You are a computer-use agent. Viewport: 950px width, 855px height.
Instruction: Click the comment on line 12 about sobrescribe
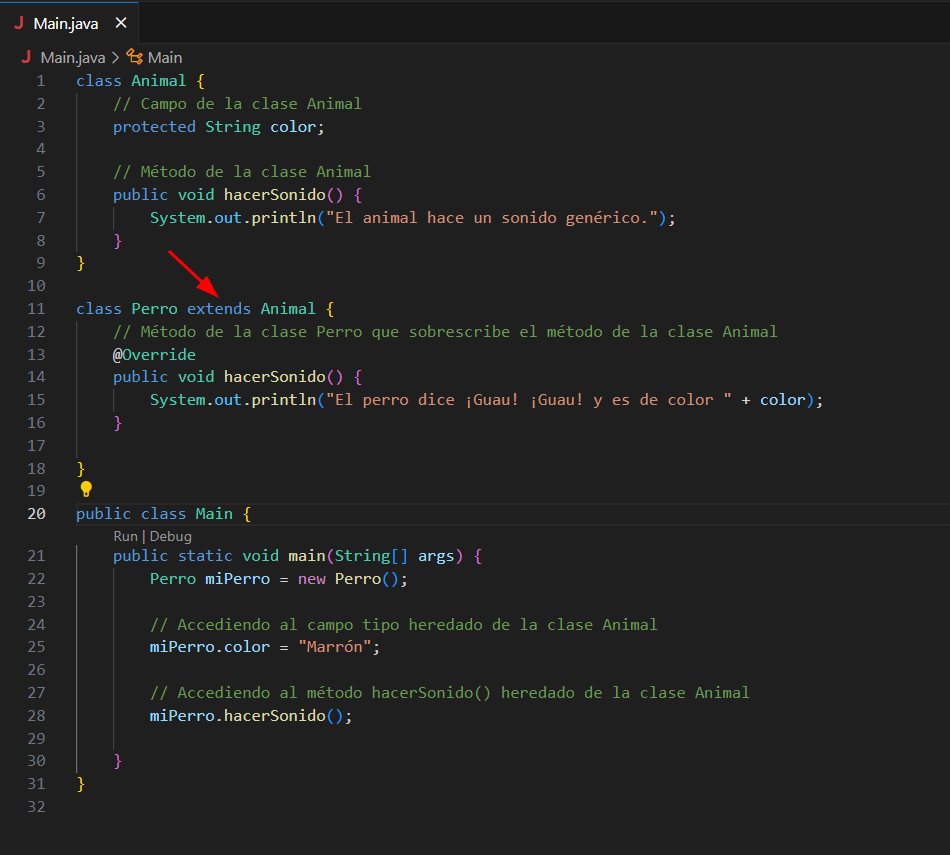(445, 332)
